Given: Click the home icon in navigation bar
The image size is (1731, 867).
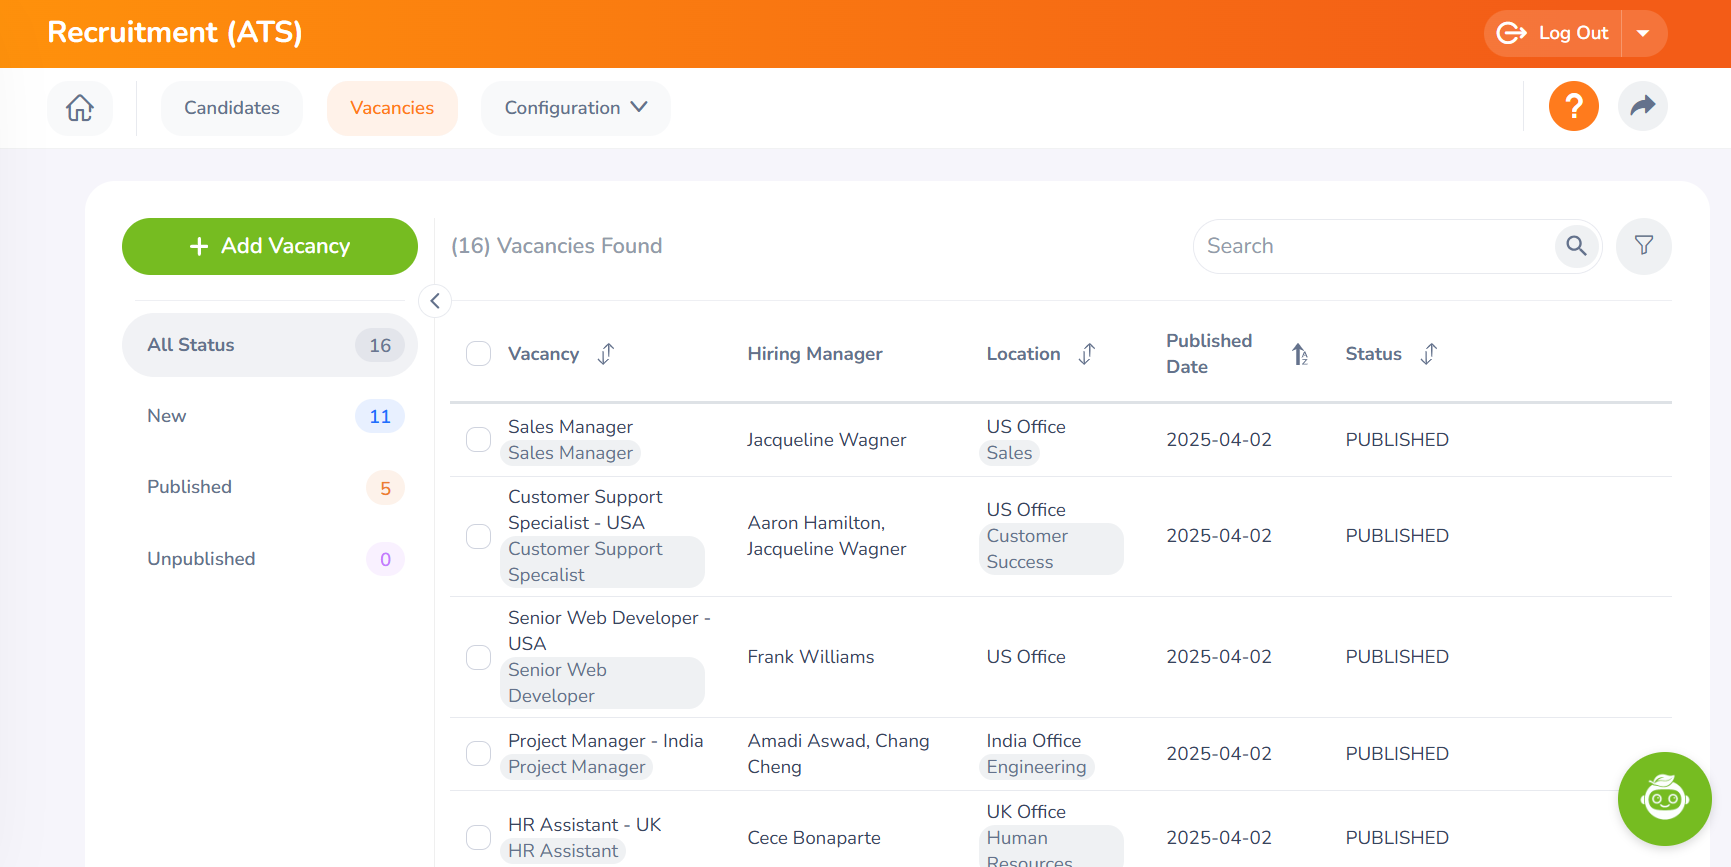Looking at the screenshot, I should 80,108.
